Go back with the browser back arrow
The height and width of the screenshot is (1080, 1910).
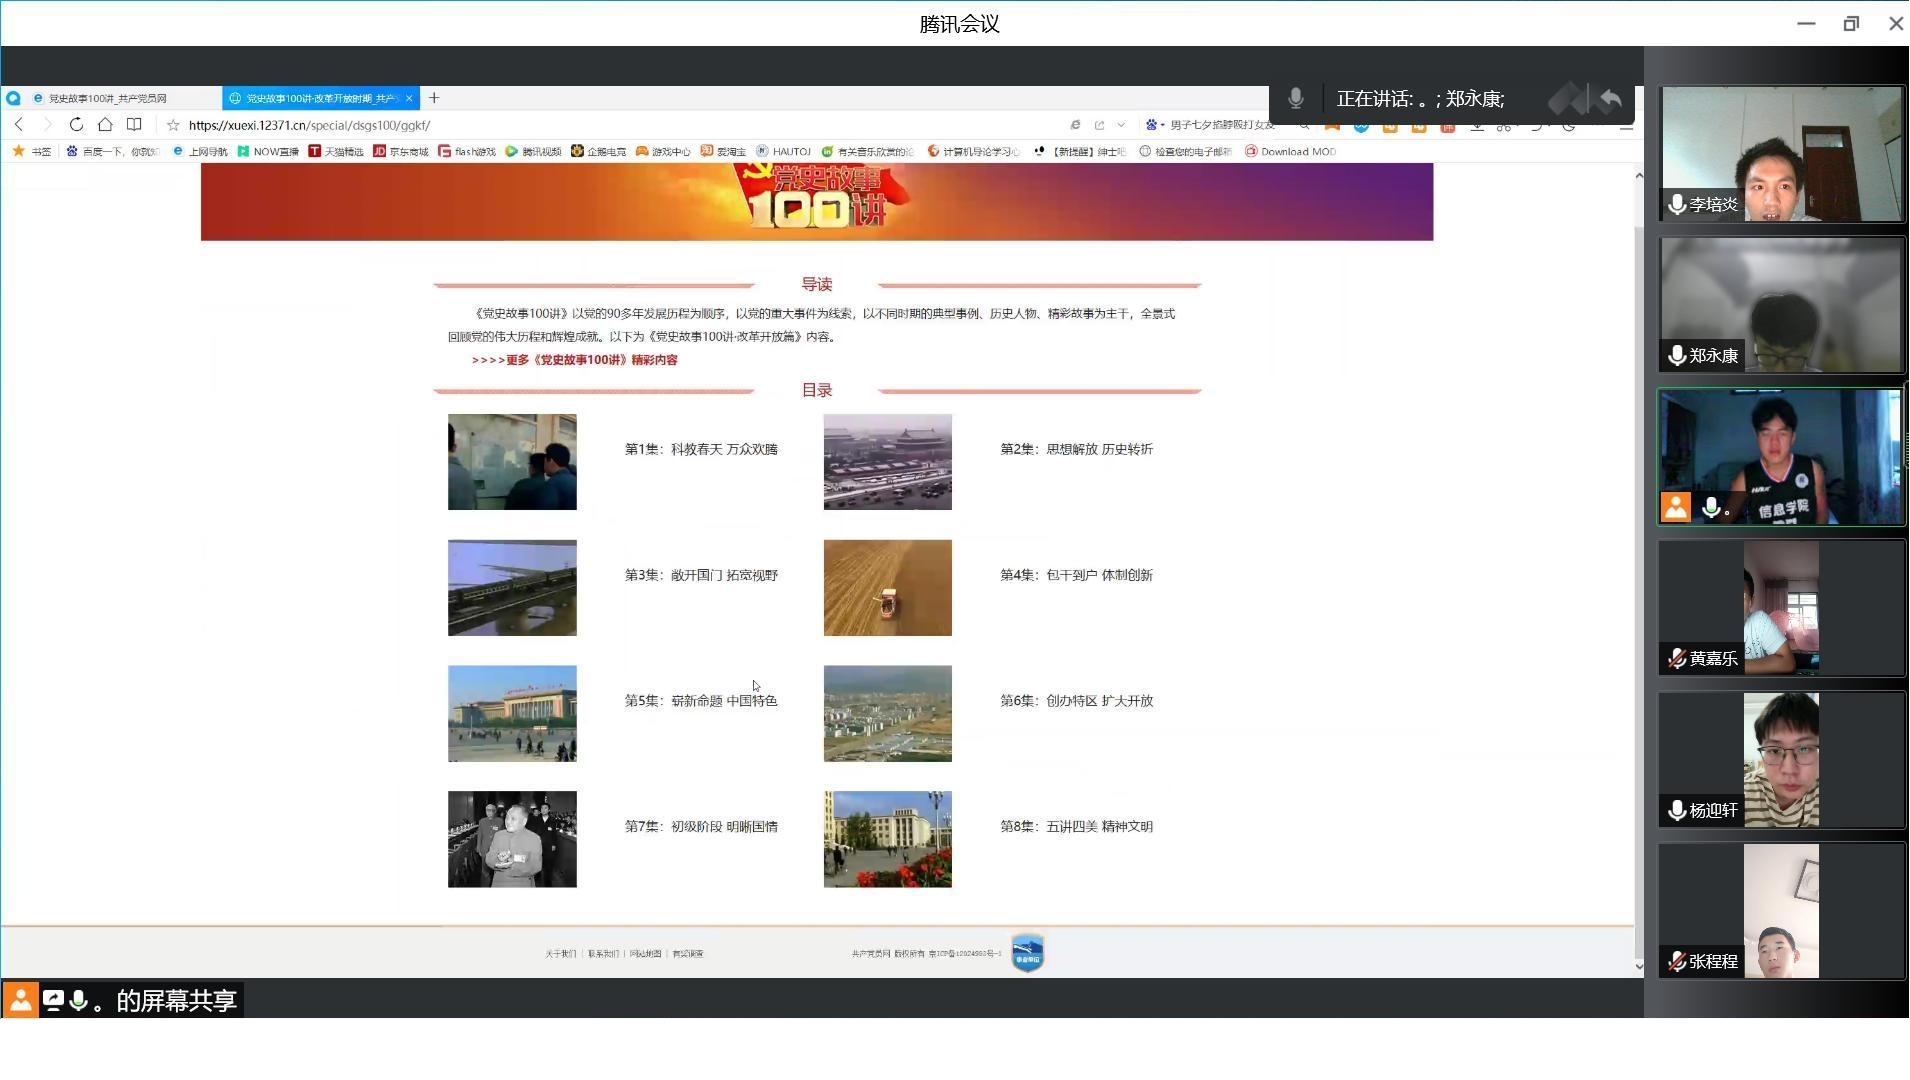[x=19, y=125]
